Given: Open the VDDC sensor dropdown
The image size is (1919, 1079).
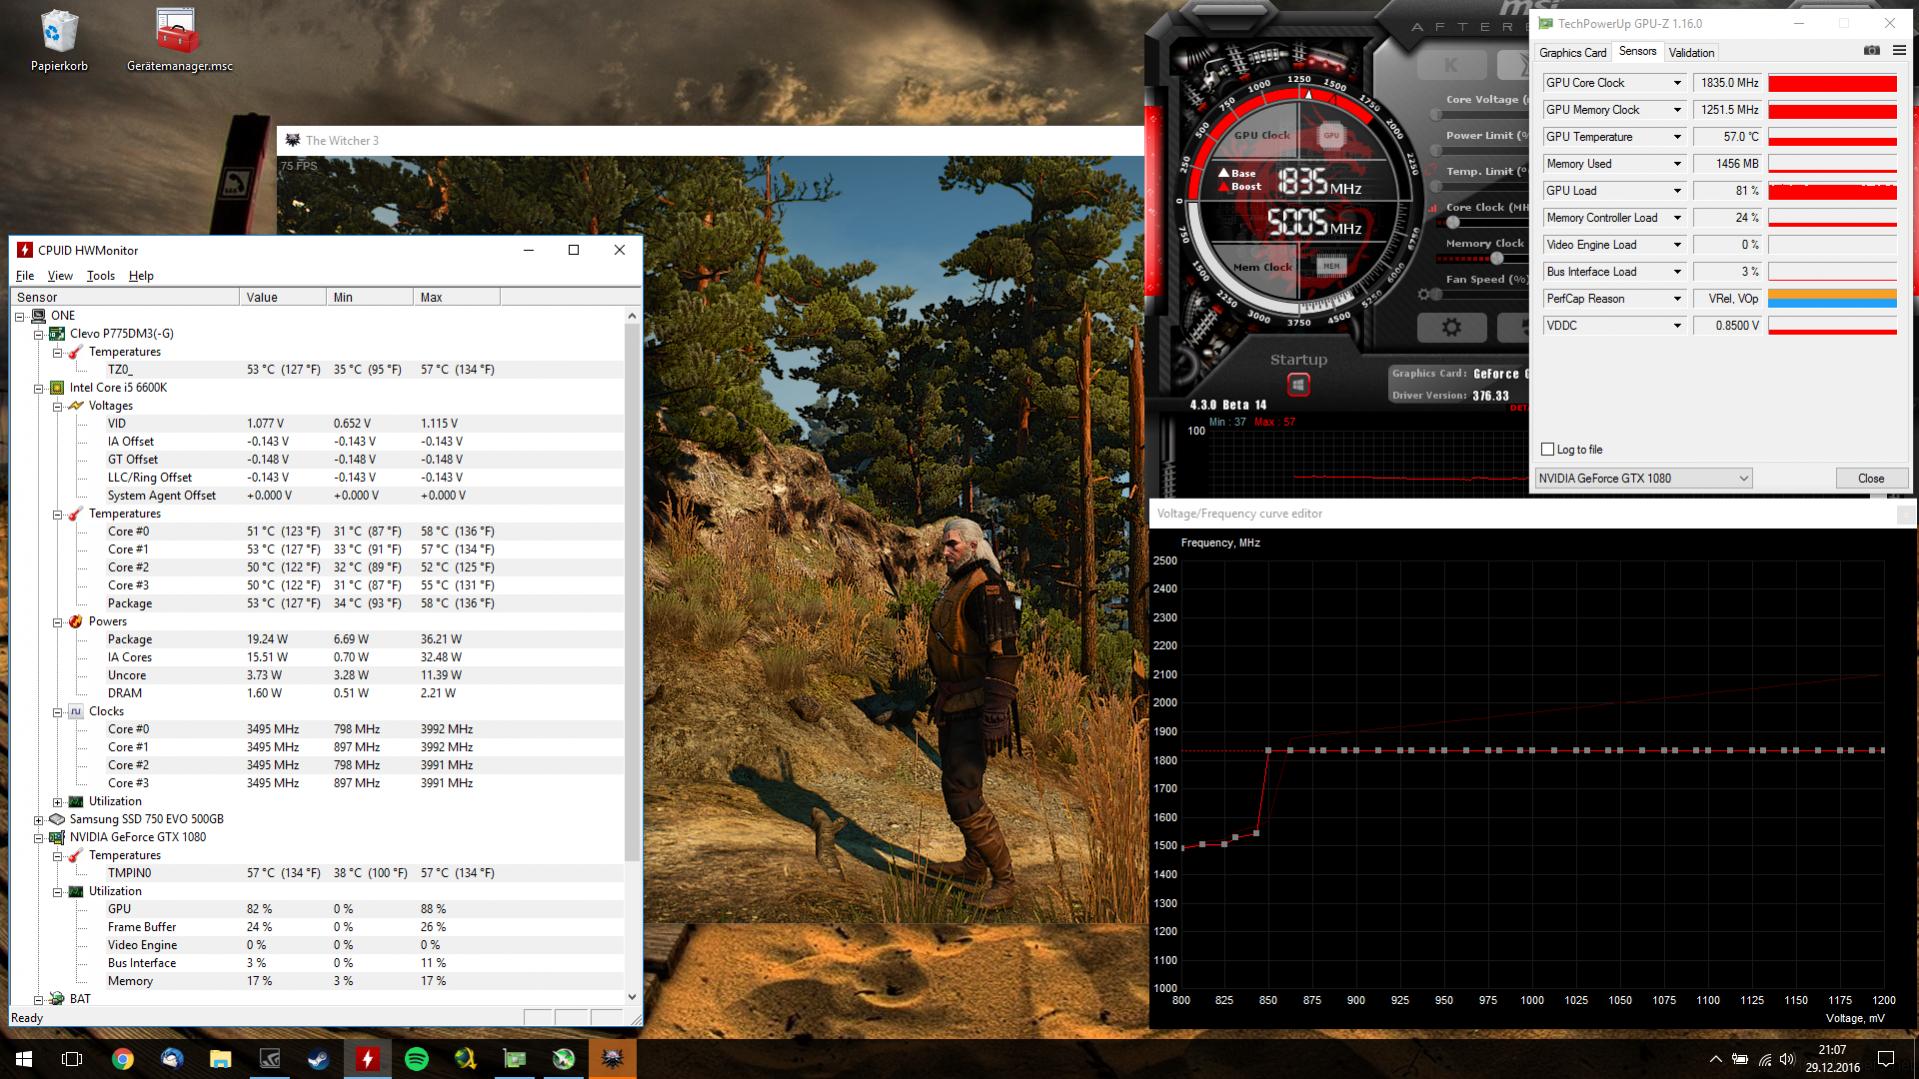Looking at the screenshot, I should pyautogui.click(x=1677, y=326).
